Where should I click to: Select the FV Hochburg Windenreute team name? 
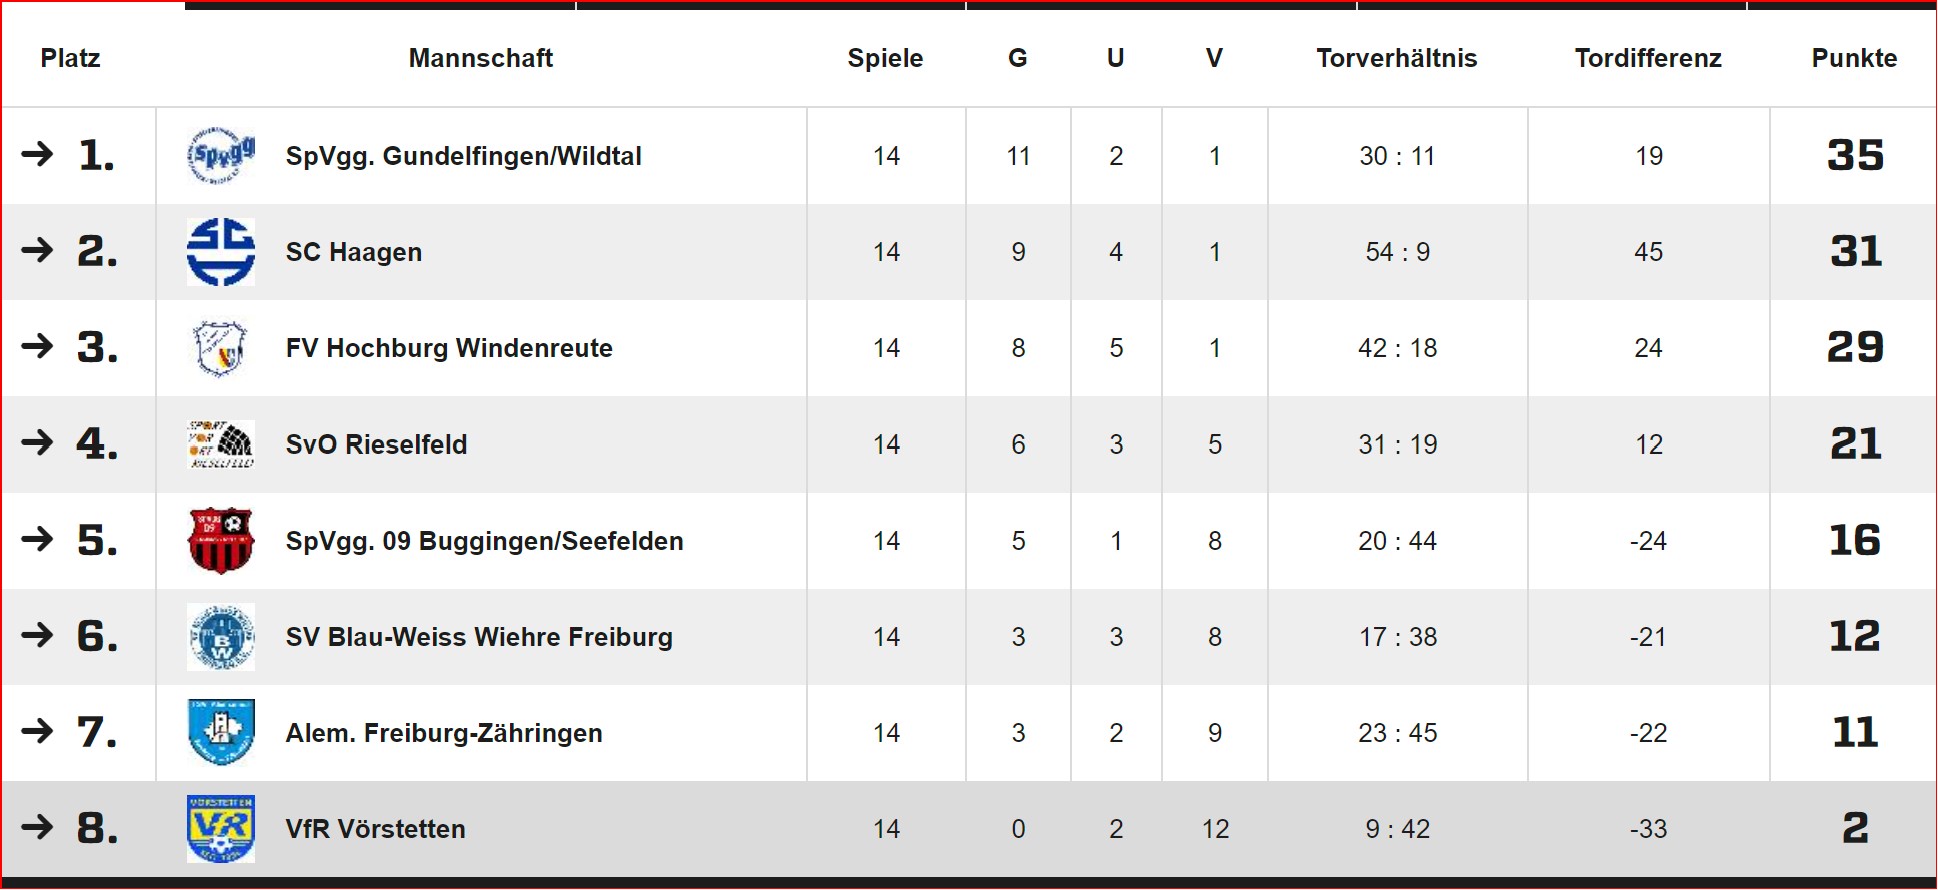click(x=449, y=348)
